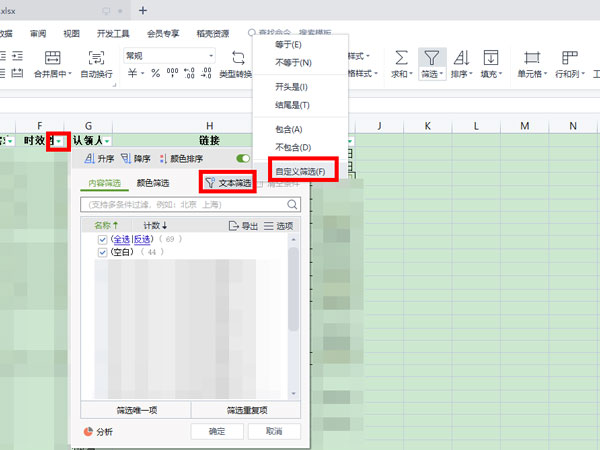
Task: Open the filter dropdown on 认领人 column
Action: point(106,141)
